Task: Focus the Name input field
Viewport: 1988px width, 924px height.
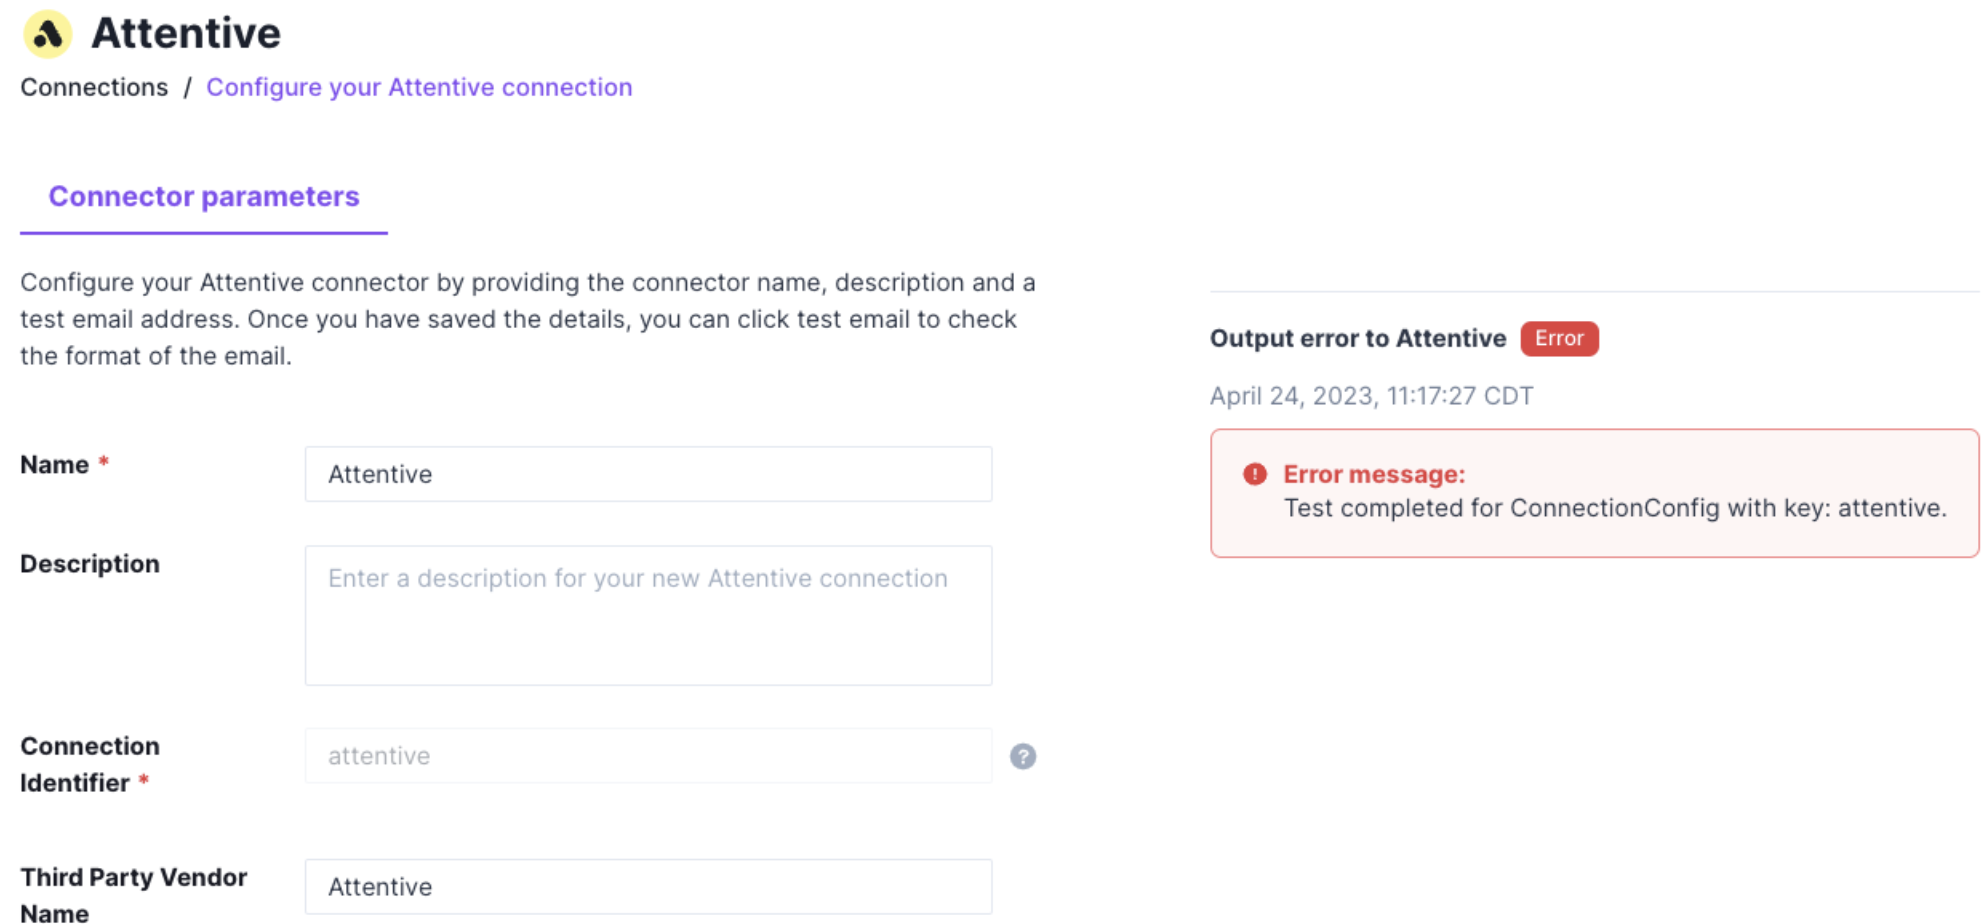Action: coord(648,474)
